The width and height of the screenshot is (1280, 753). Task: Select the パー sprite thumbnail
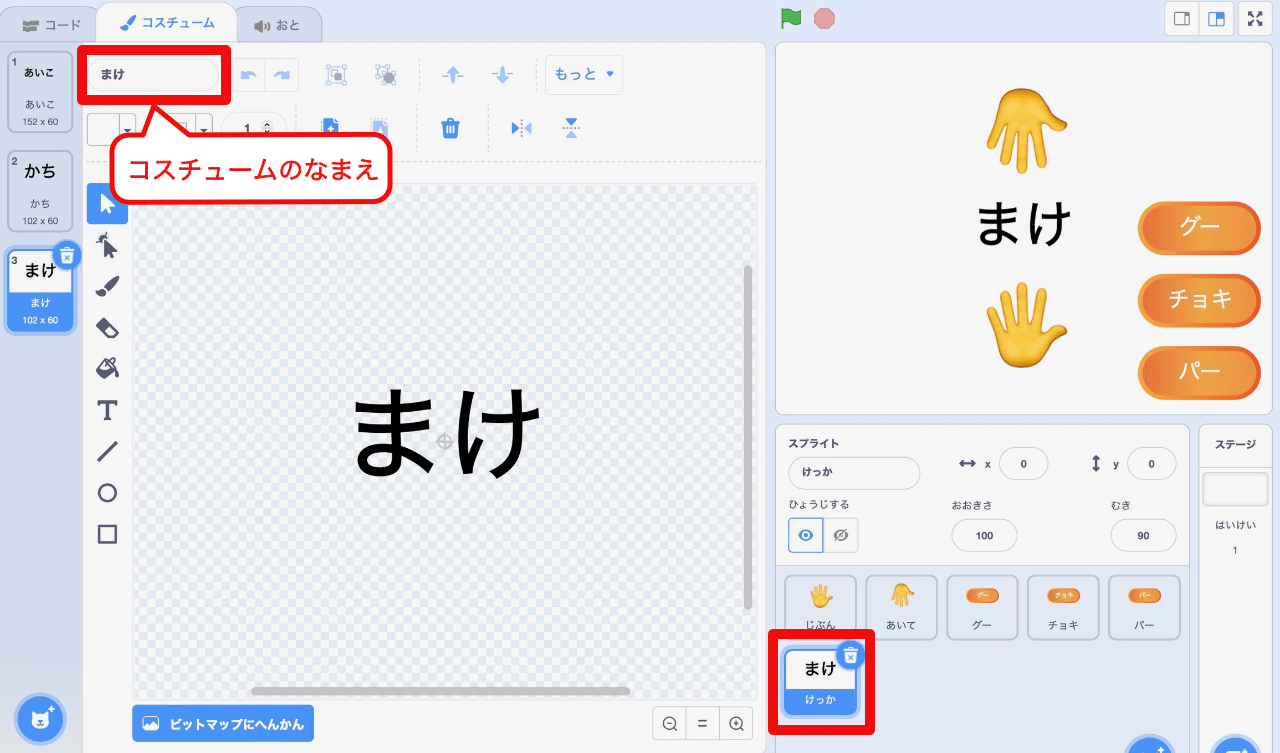point(1144,607)
